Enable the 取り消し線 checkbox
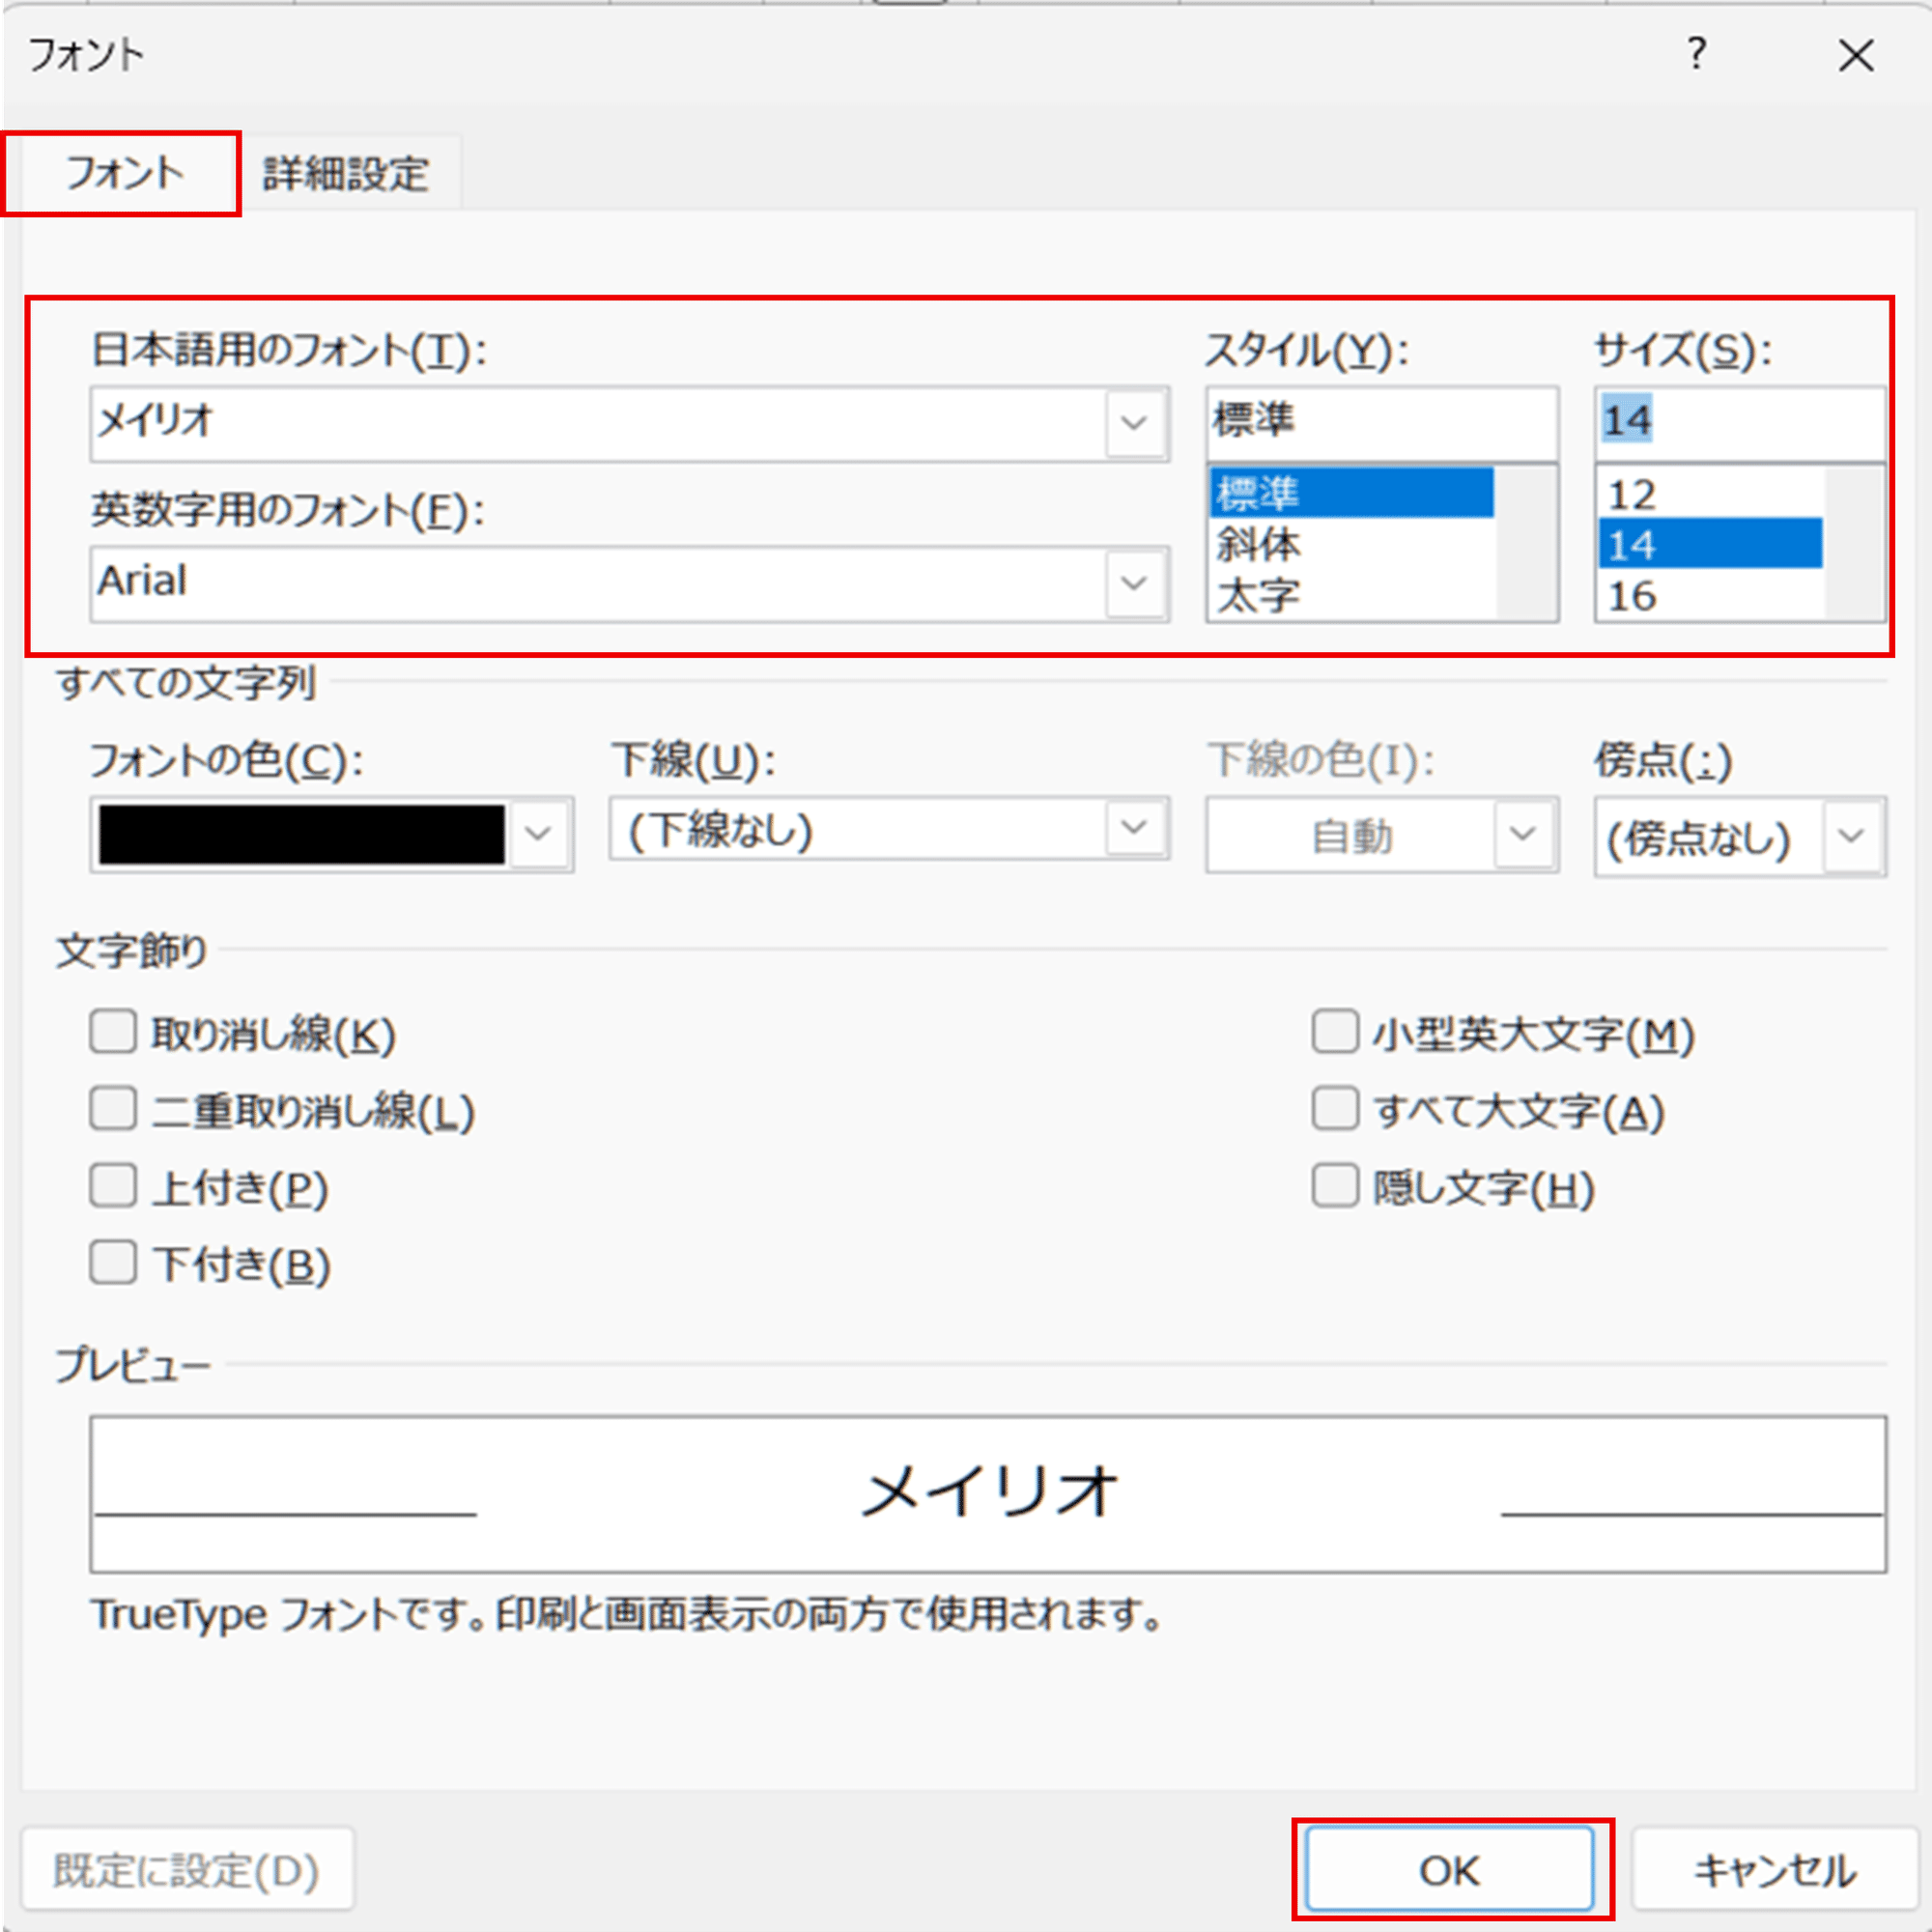Screen dimensions: 1932x1932 coord(112,1033)
